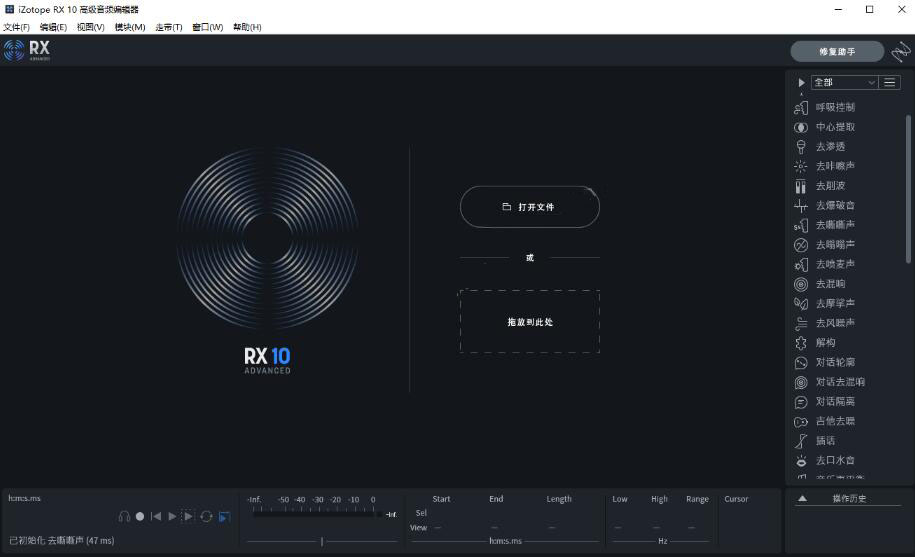The height and width of the screenshot is (557, 915).
Task: Open the 去混响 de-reverb module
Action: point(830,284)
